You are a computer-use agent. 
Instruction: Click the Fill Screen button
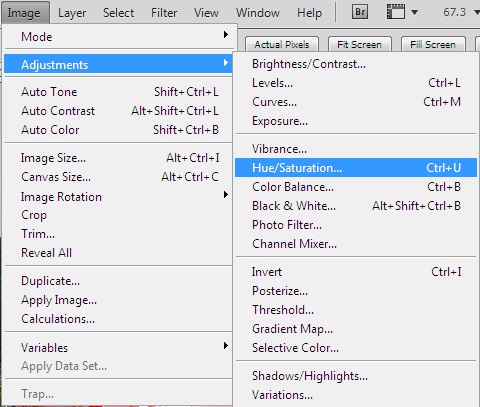pyautogui.click(x=433, y=44)
